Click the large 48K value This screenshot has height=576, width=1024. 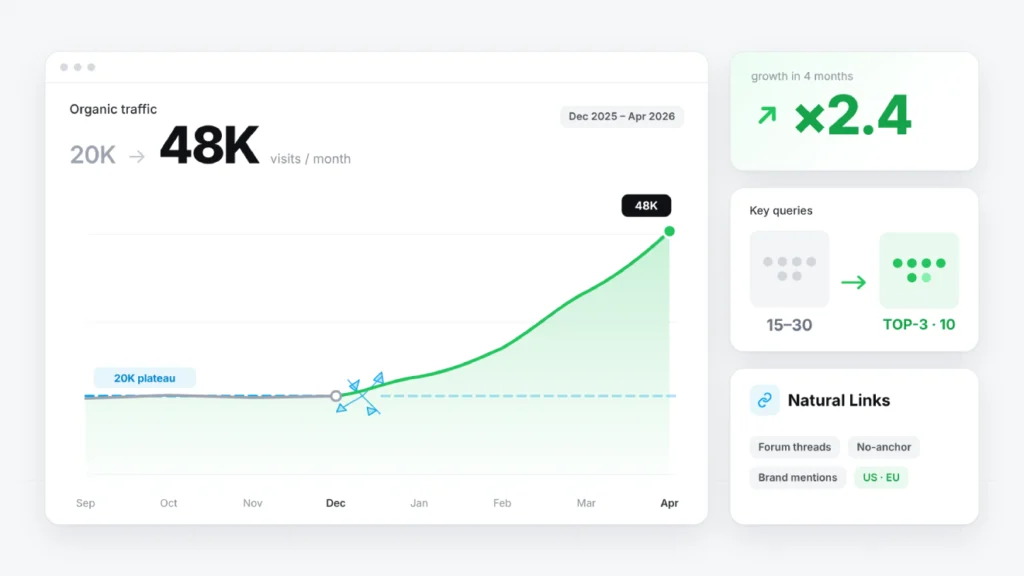coord(209,145)
